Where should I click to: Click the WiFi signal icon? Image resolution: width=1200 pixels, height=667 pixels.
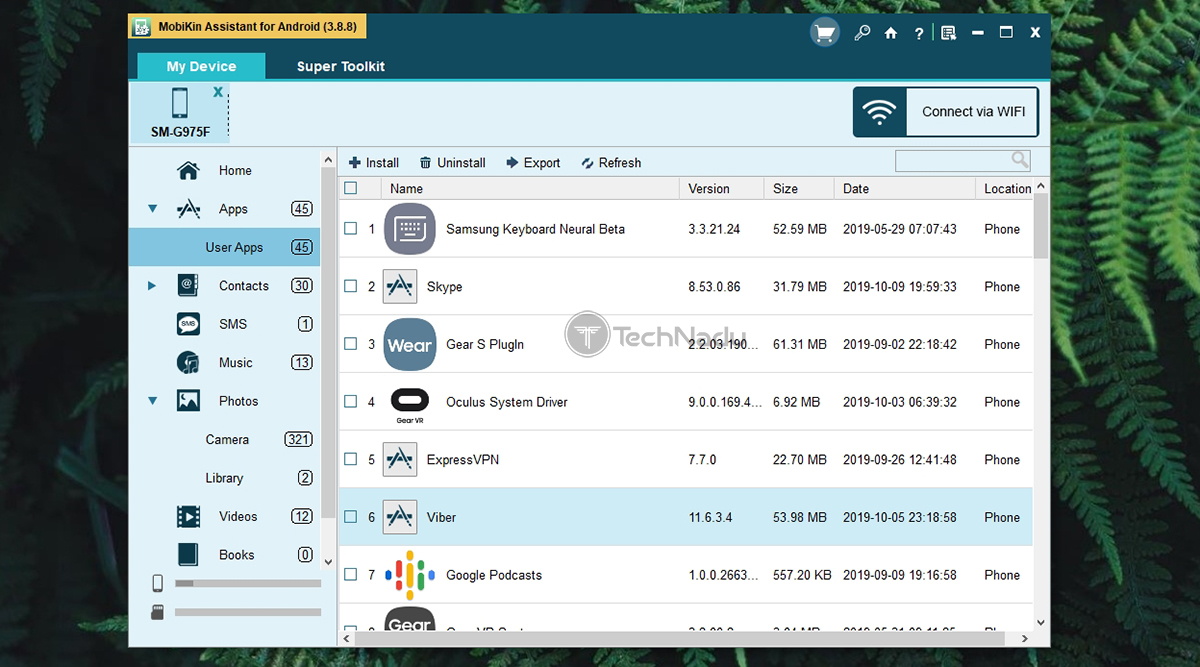[x=880, y=112]
